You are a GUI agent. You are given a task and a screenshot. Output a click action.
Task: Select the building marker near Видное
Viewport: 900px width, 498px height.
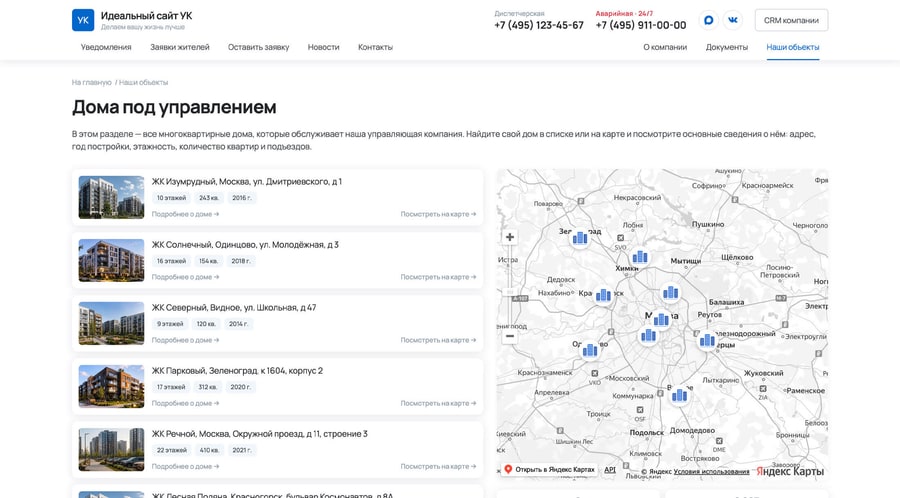tap(680, 395)
